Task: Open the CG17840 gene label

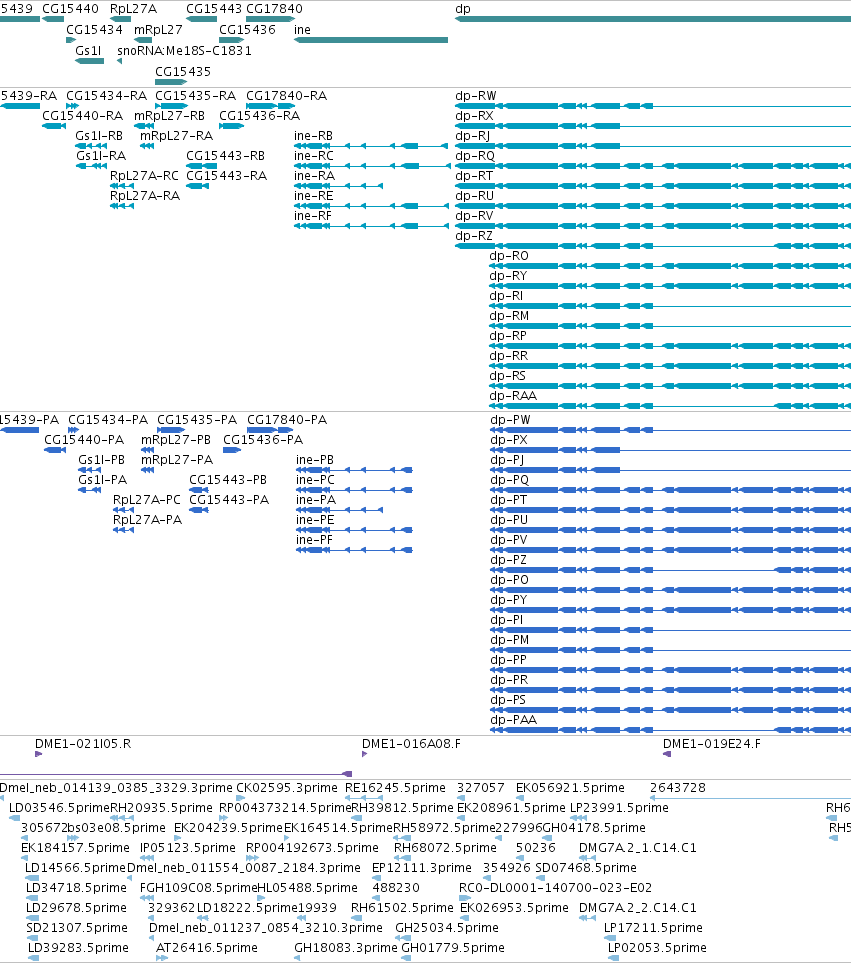Action: [274, 9]
